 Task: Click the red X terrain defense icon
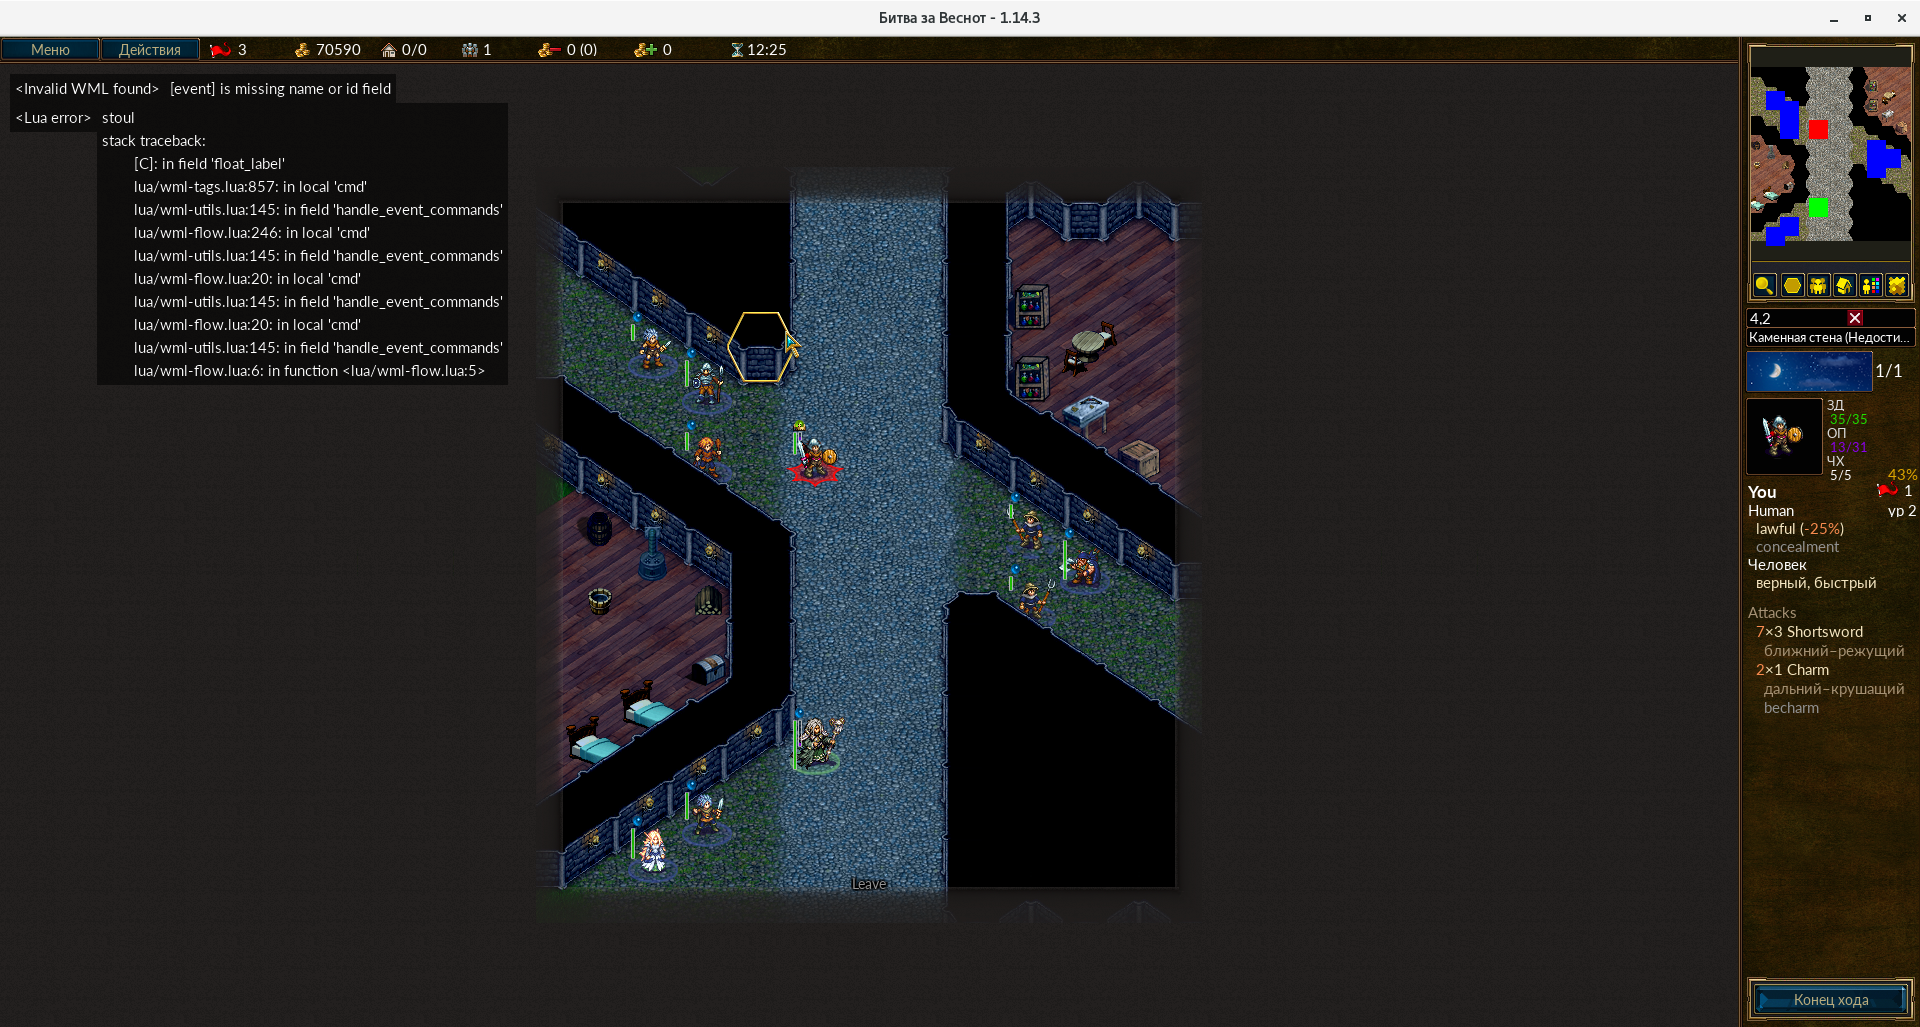(1855, 318)
